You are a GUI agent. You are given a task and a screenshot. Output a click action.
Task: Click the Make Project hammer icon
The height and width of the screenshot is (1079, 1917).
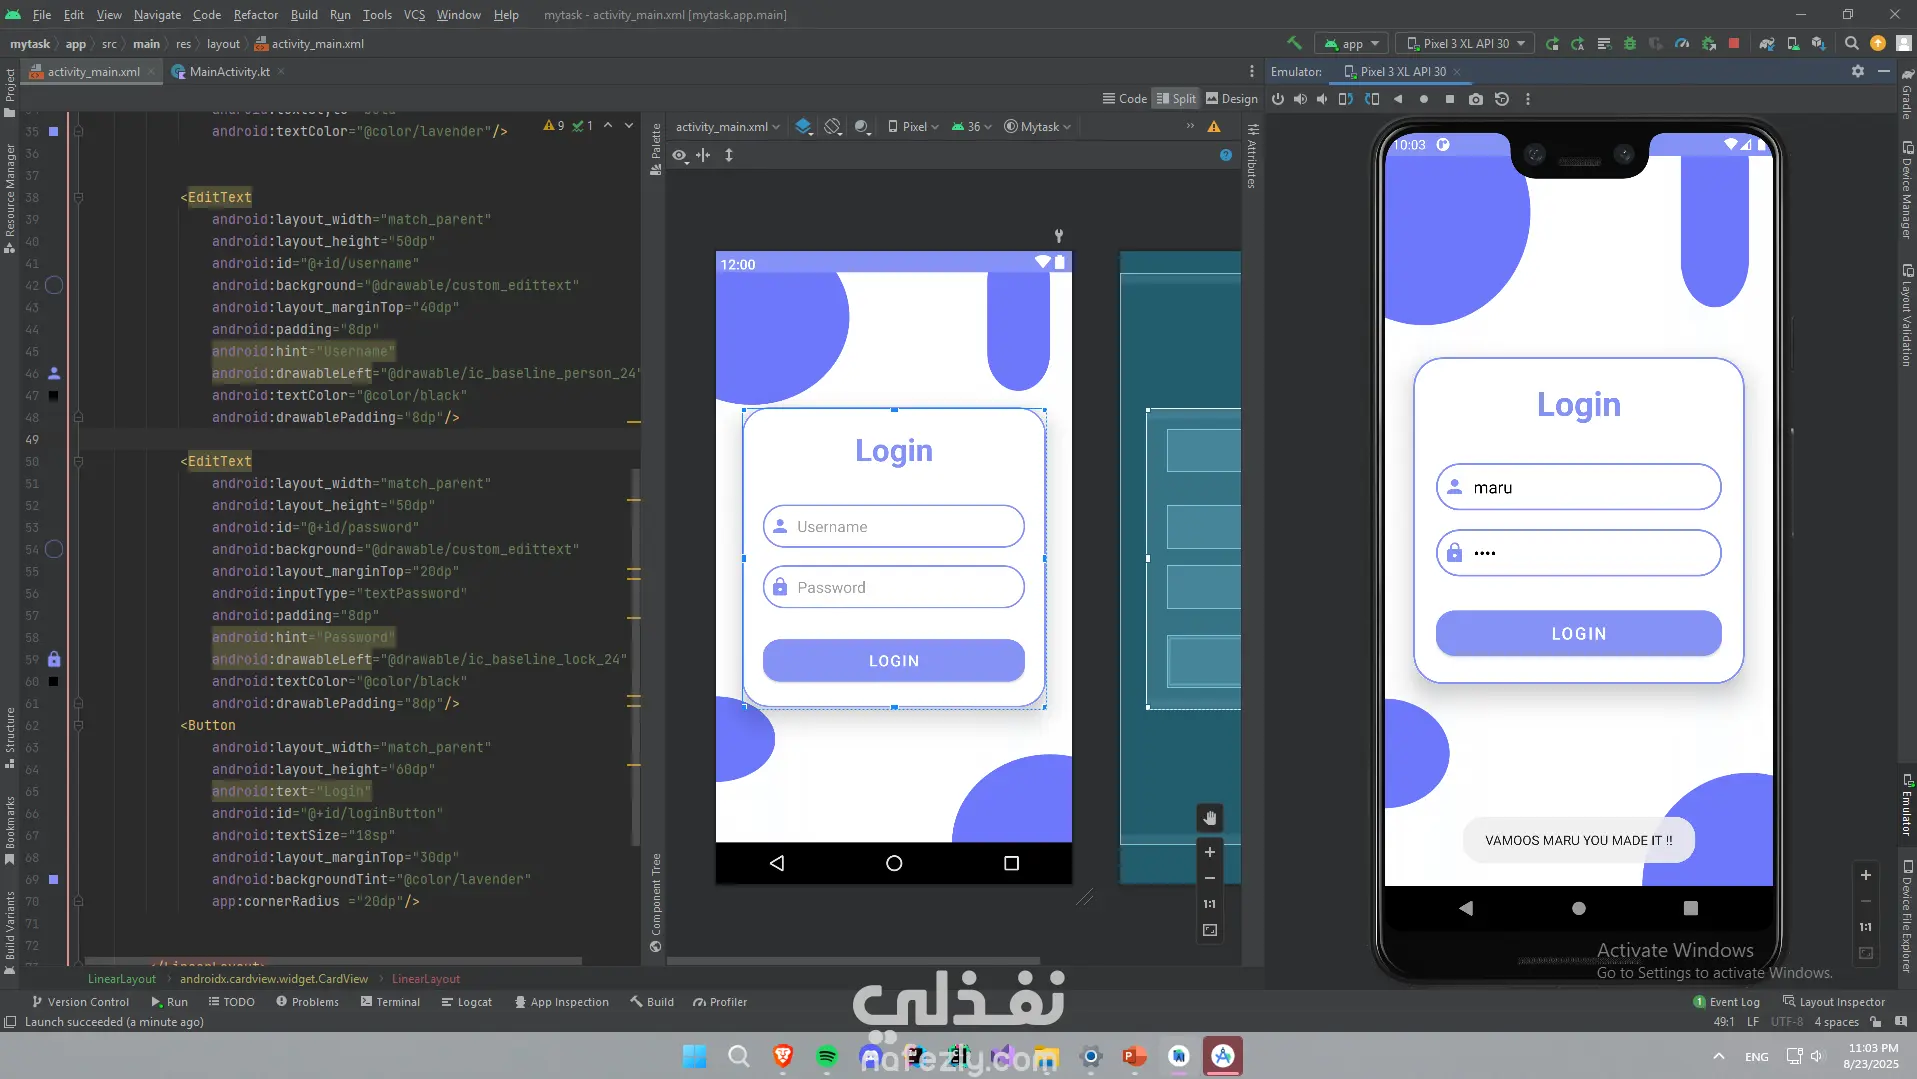click(x=1294, y=43)
